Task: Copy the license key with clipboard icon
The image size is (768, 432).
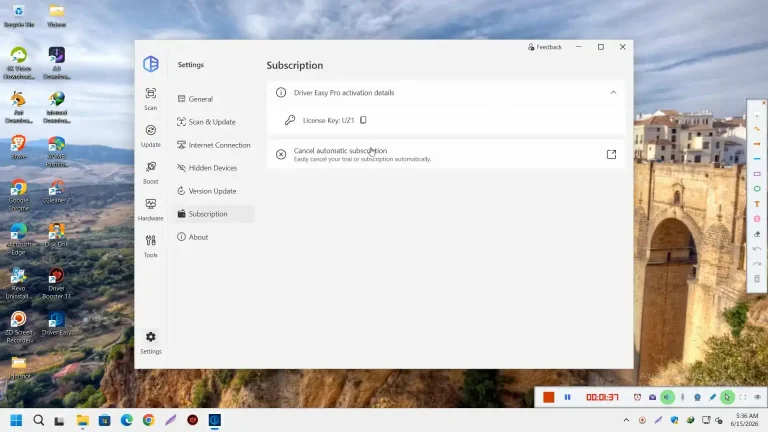Action: pyautogui.click(x=363, y=120)
